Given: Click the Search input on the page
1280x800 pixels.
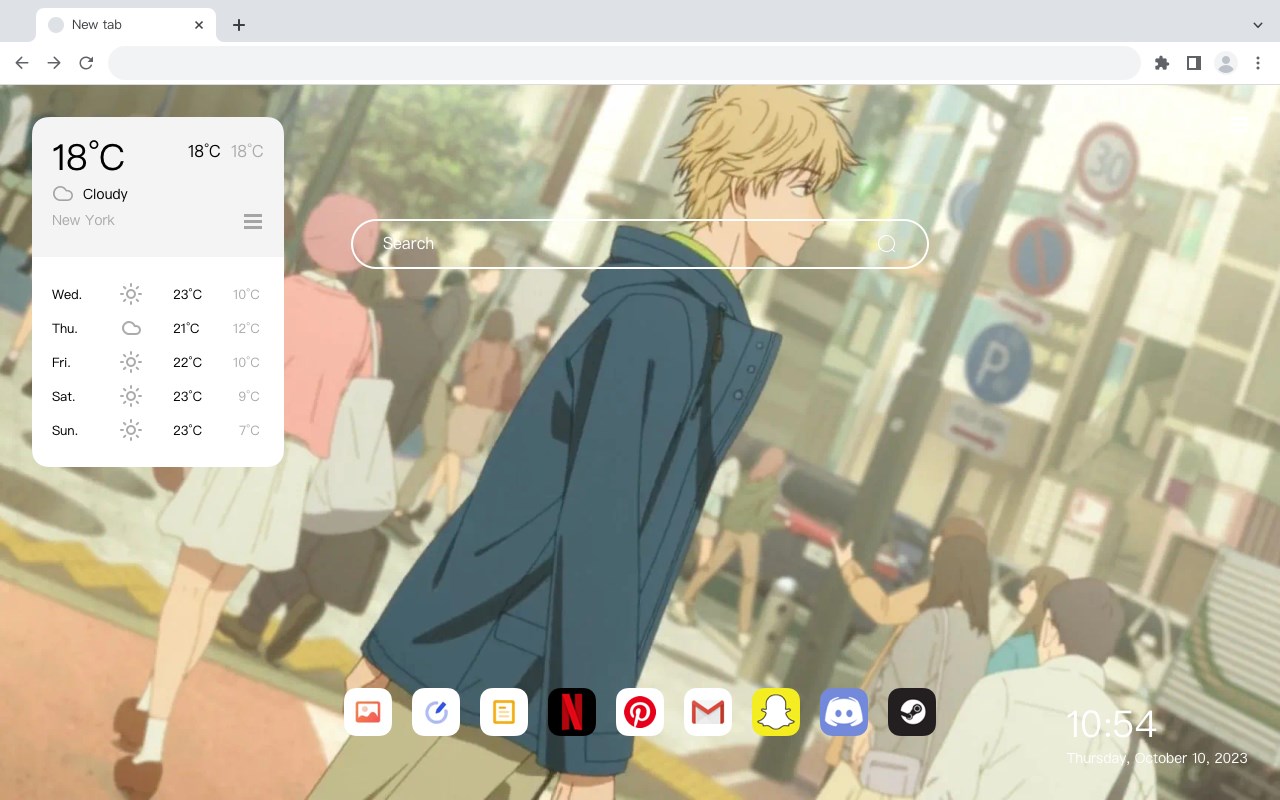Looking at the screenshot, I should click(640, 244).
